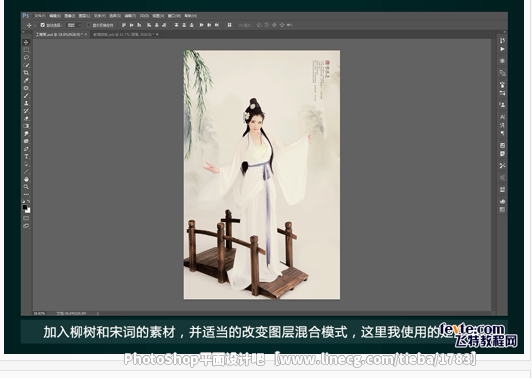Click the Photoshop Ps logo
The height and width of the screenshot is (378, 532).
click(26, 16)
